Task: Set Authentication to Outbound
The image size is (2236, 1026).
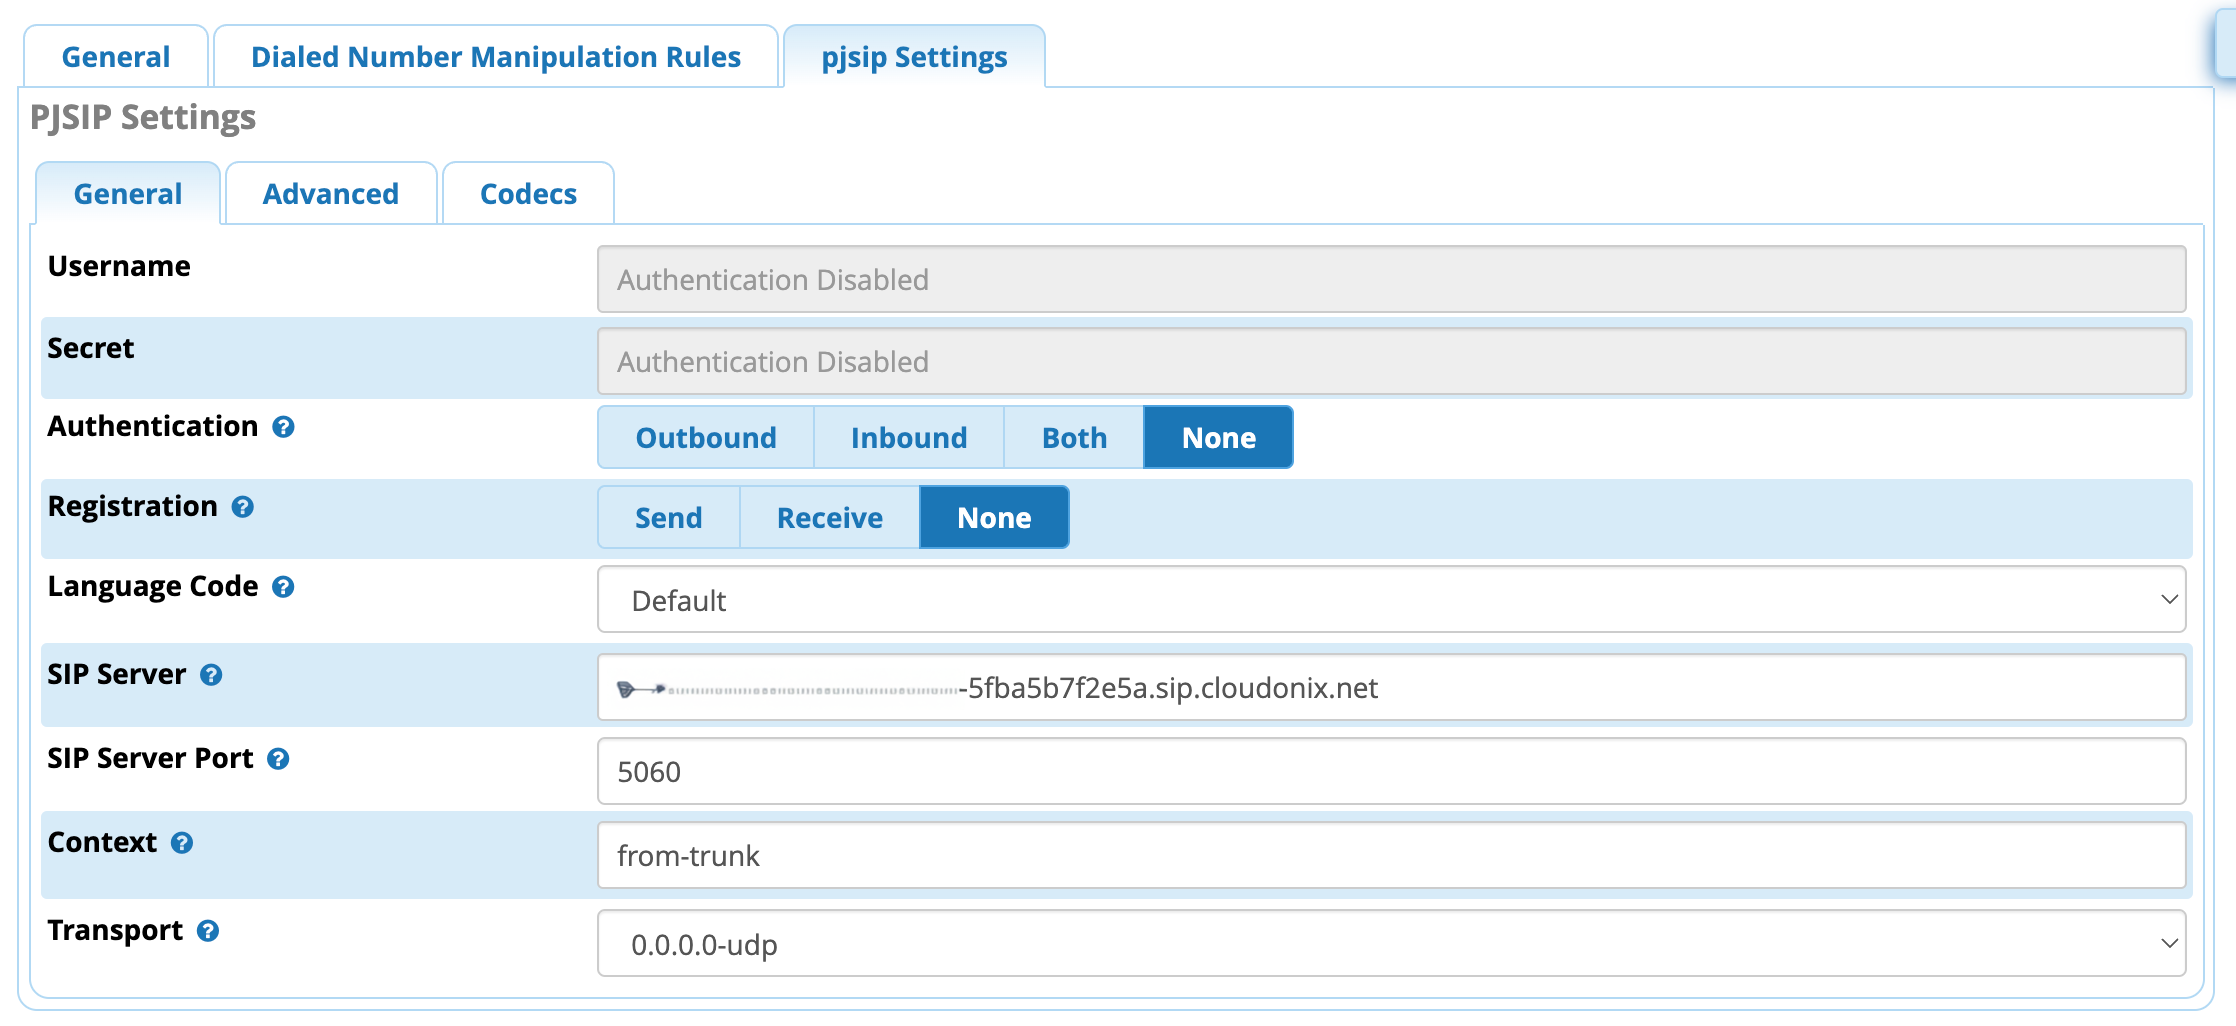Action: click(x=705, y=437)
